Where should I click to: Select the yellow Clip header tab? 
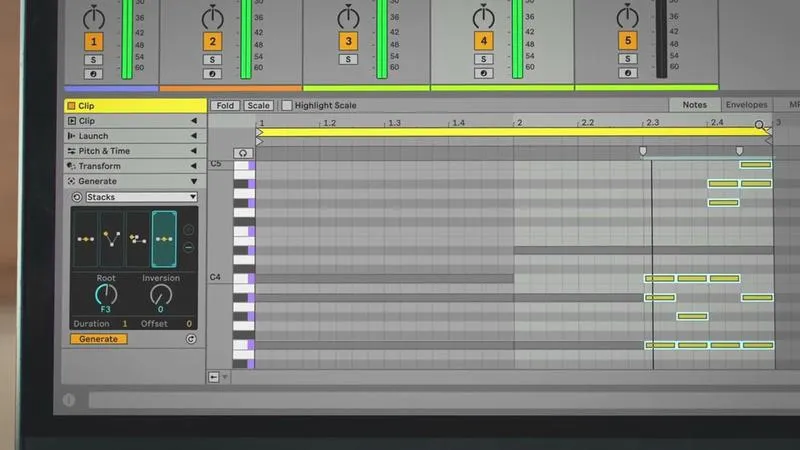135,106
